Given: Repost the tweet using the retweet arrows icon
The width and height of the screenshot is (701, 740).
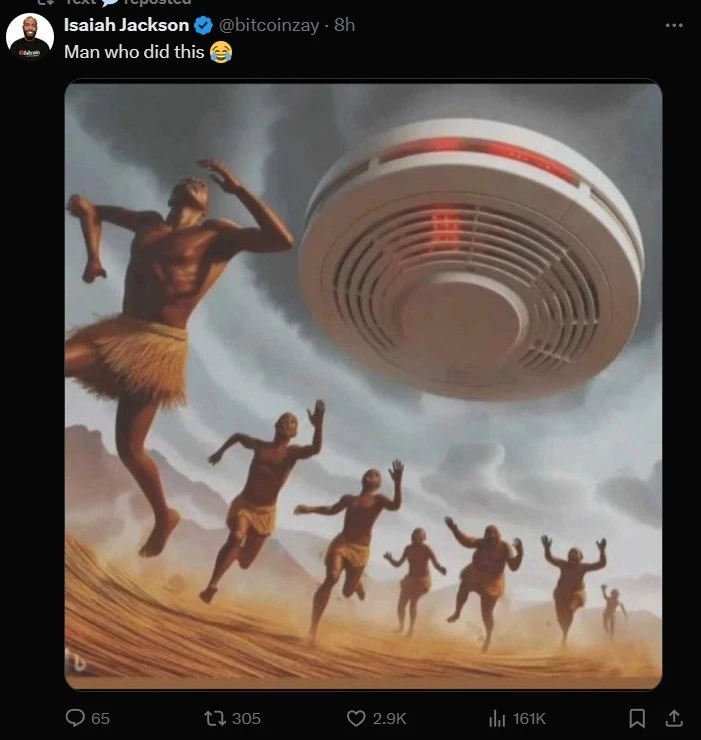Looking at the screenshot, I should pos(215,718).
